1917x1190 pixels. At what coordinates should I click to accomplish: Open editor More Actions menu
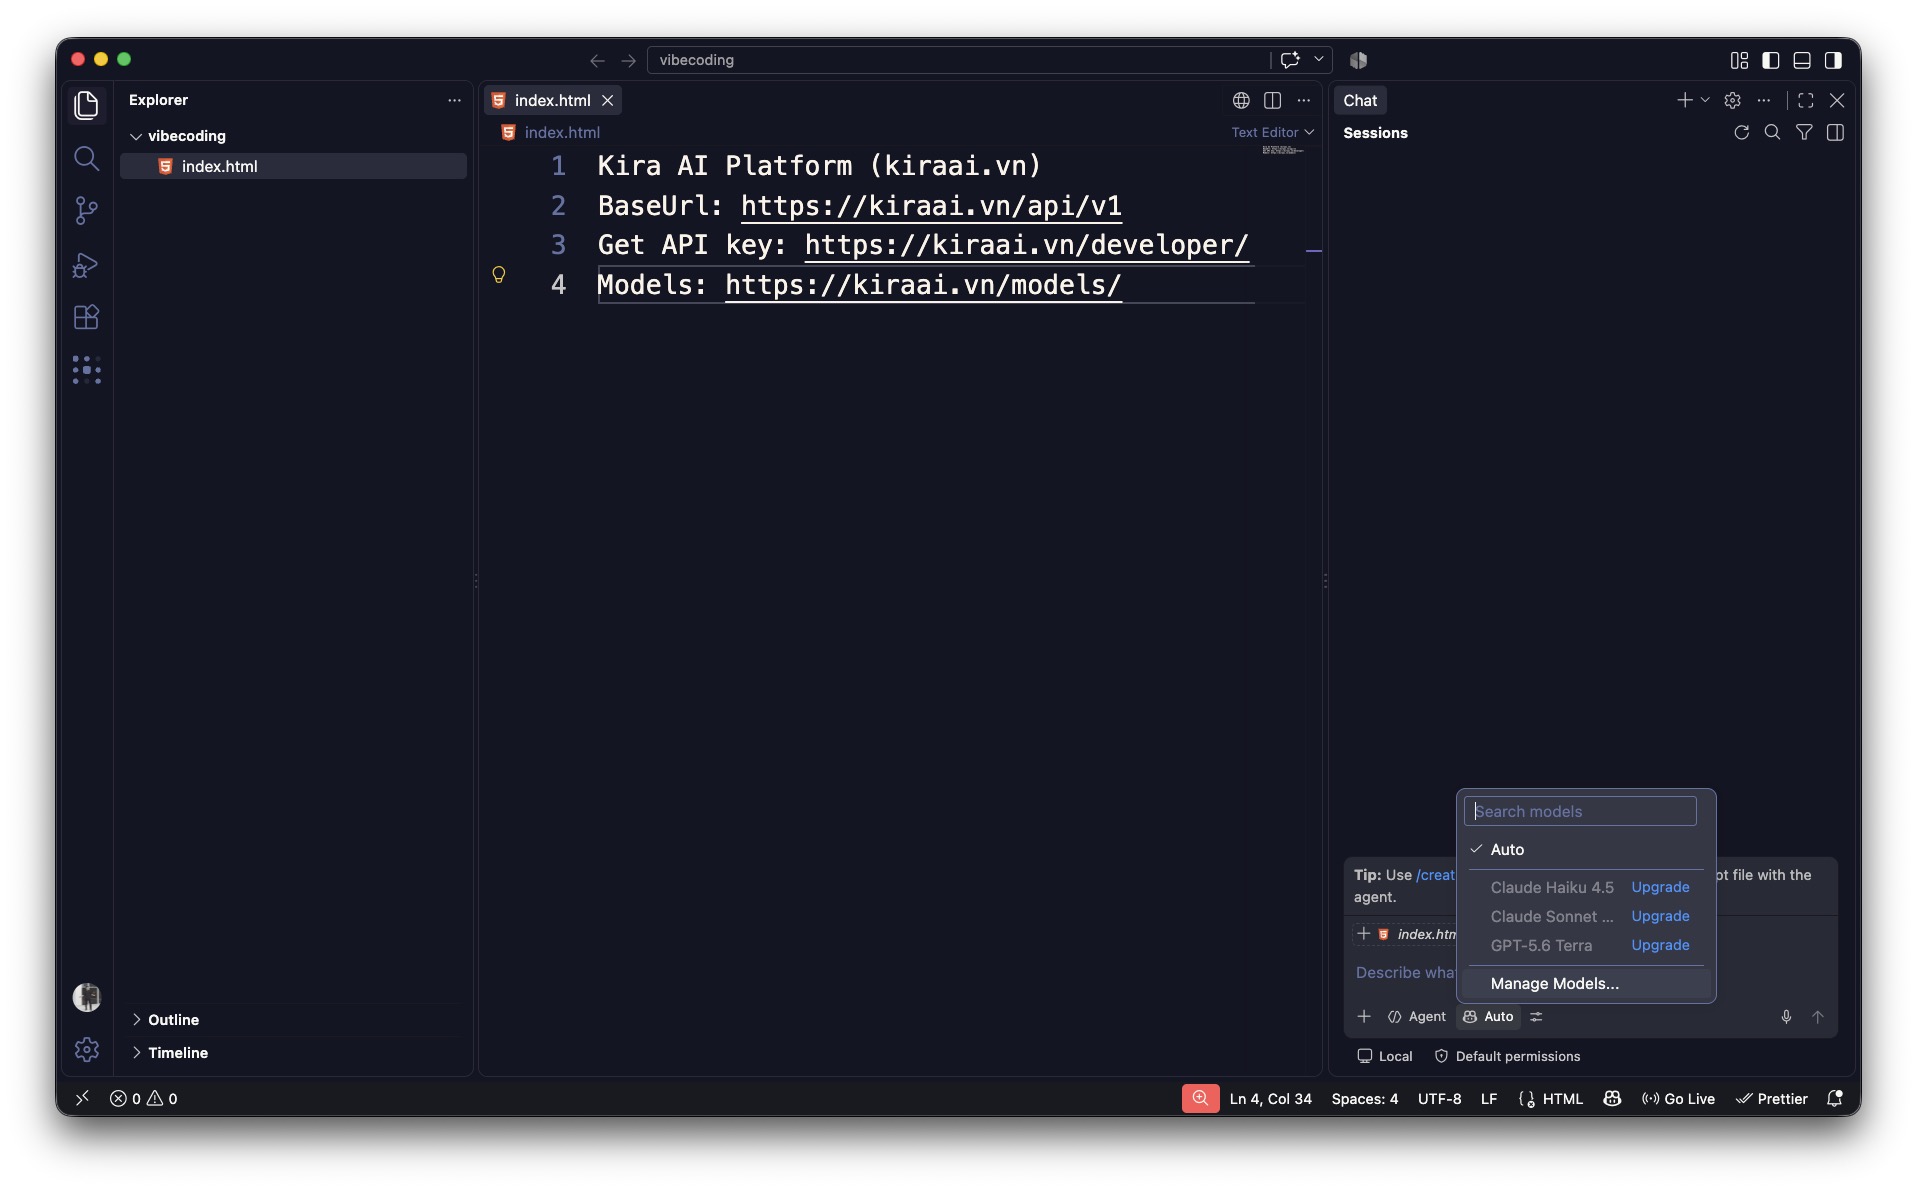pyautogui.click(x=1303, y=100)
